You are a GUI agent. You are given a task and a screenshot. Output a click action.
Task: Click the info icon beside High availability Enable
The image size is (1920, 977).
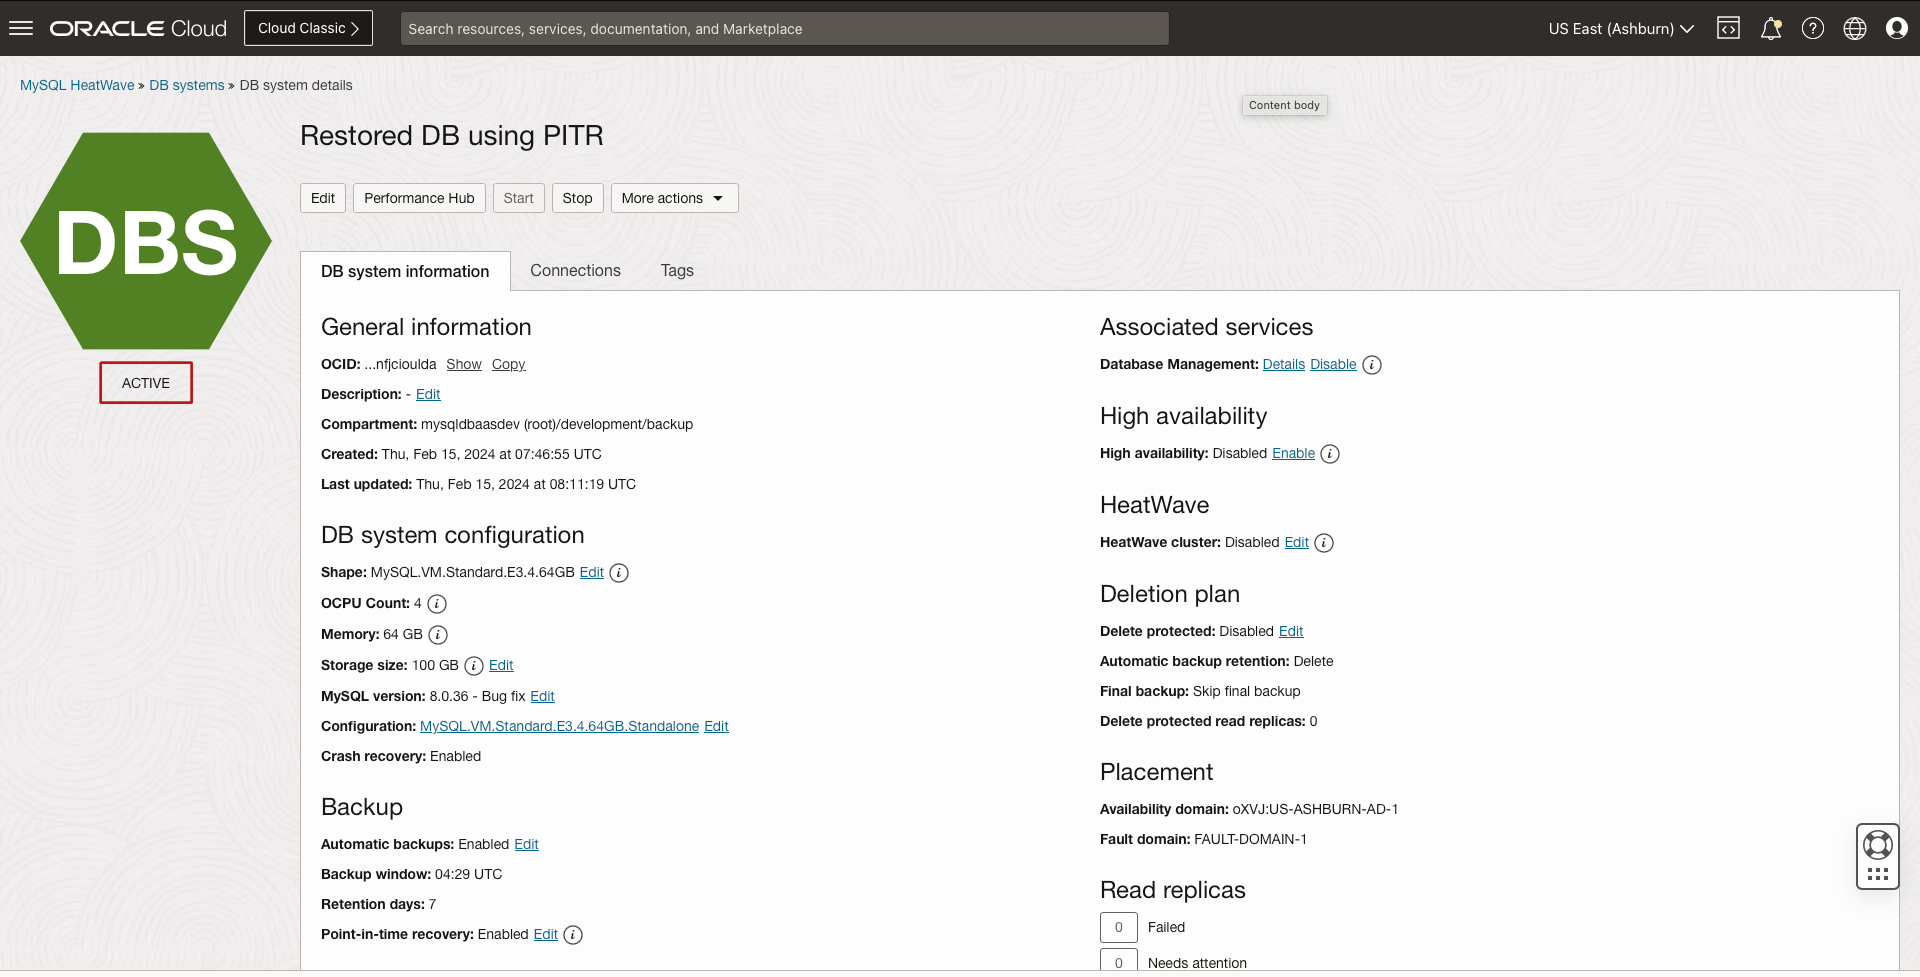(1330, 454)
